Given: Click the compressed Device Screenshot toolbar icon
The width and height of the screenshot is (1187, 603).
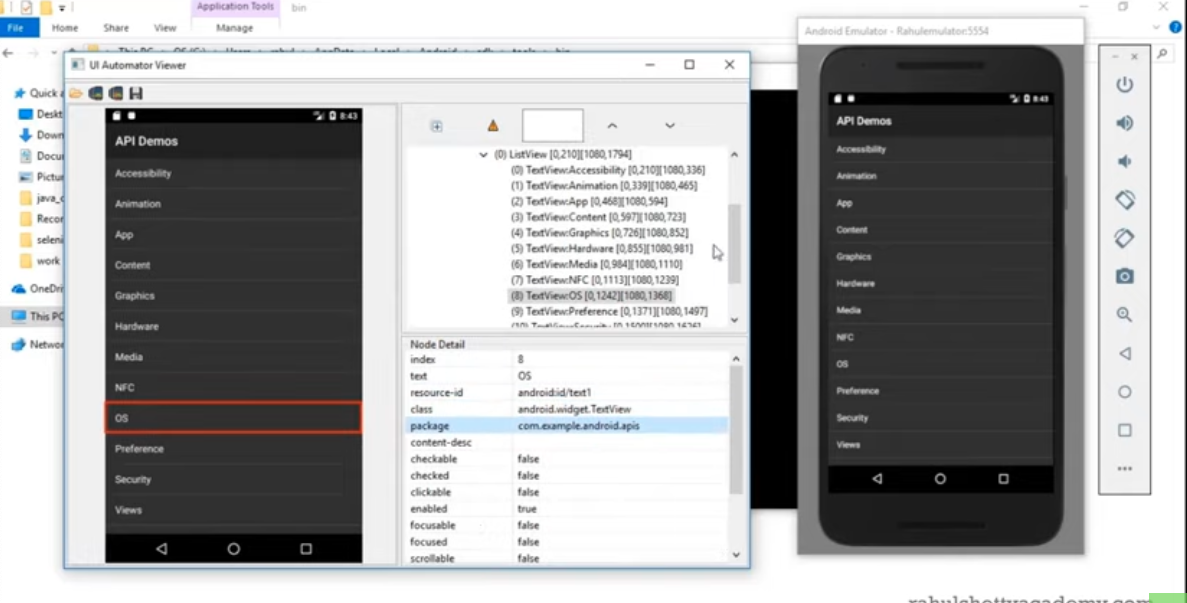Looking at the screenshot, I should click(116, 93).
